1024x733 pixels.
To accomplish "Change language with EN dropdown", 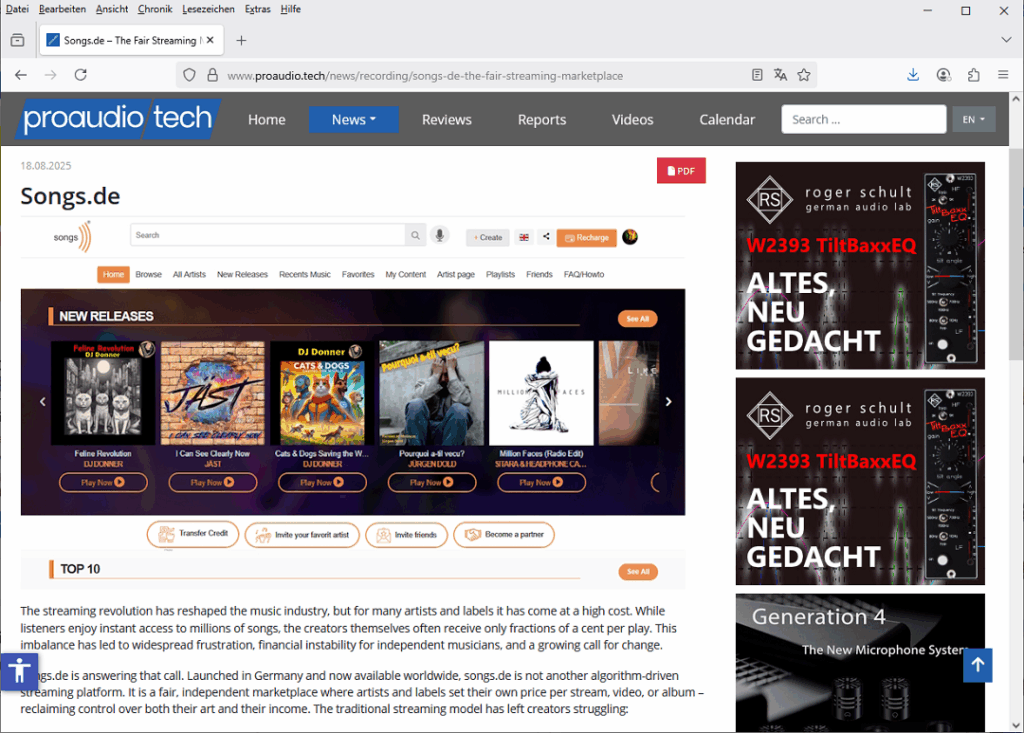I will coord(974,120).
